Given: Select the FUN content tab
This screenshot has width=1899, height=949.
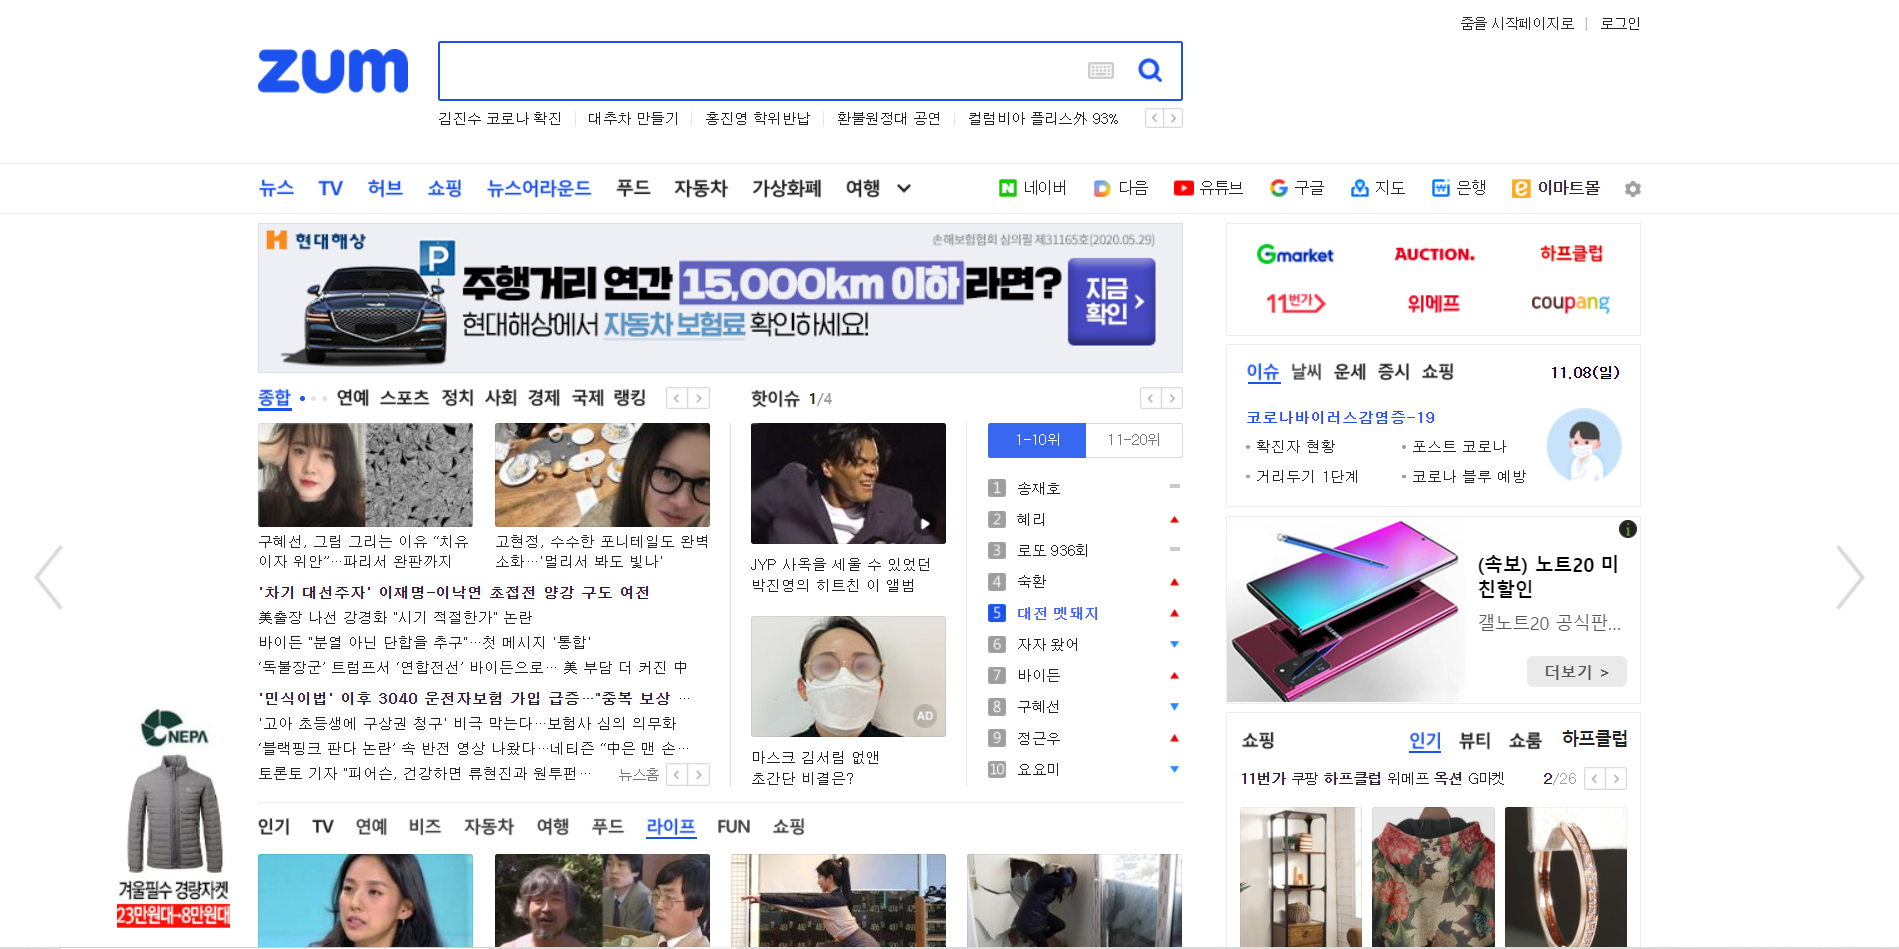Looking at the screenshot, I should pos(733,826).
